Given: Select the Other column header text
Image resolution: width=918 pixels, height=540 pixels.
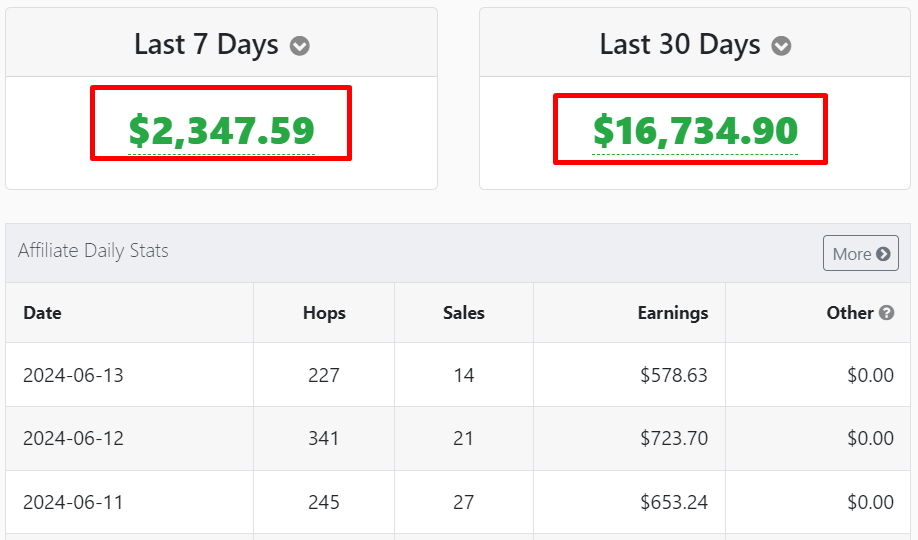Looking at the screenshot, I should coord(850,313).
